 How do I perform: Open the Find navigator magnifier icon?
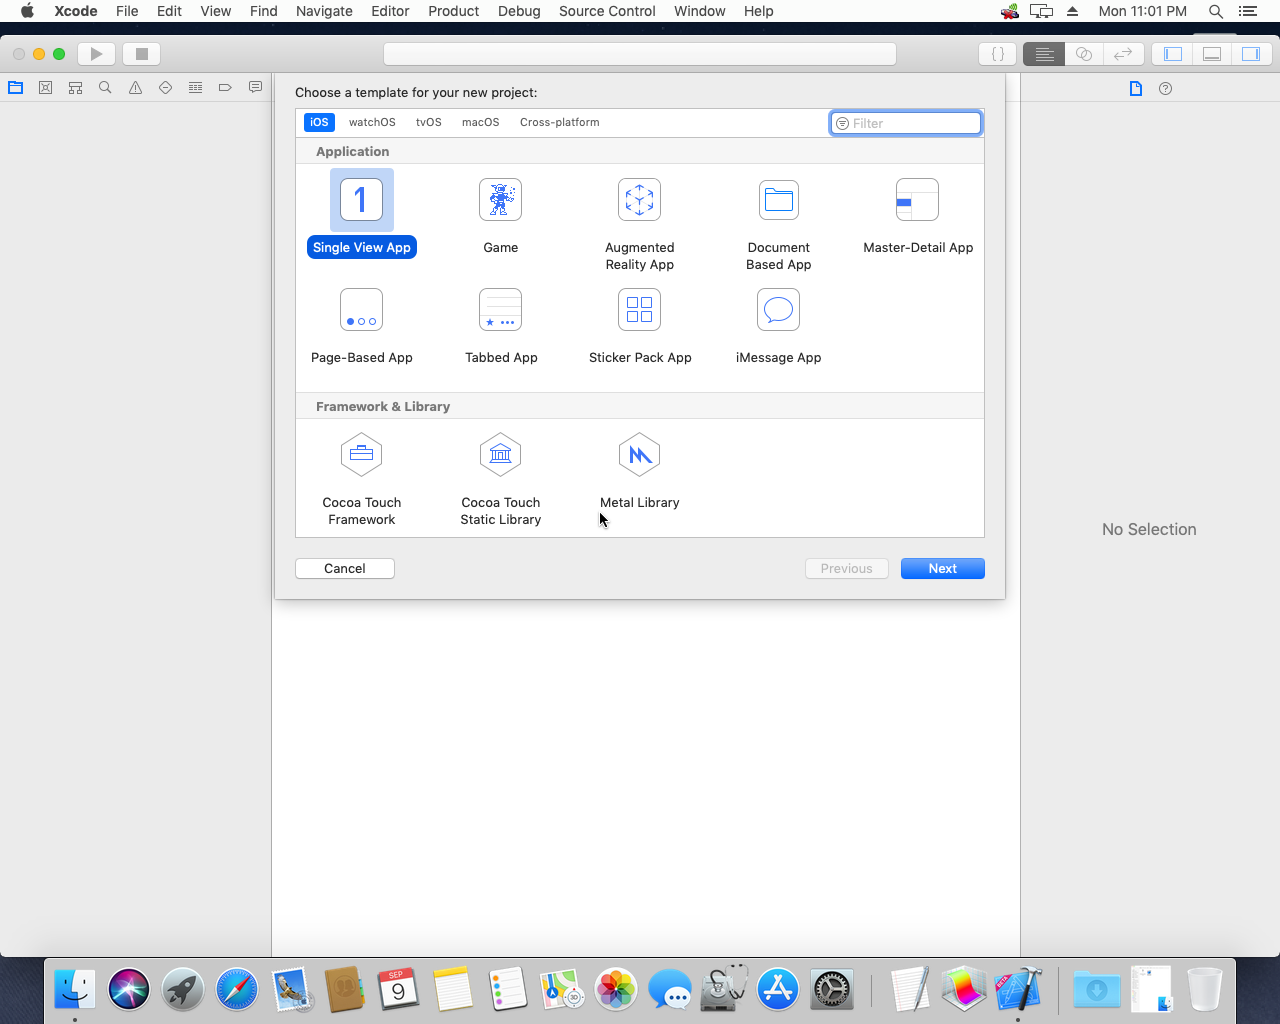[x=105, y=88]
